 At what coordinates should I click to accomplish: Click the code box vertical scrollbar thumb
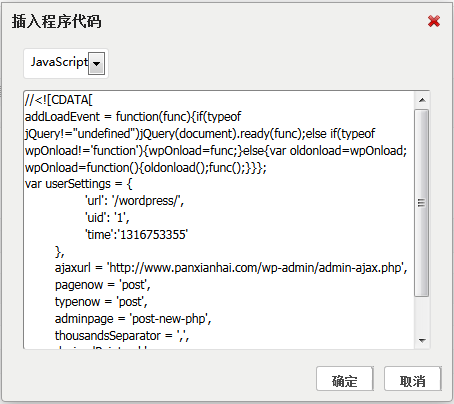pyautogui.click(x=422, y=203)
